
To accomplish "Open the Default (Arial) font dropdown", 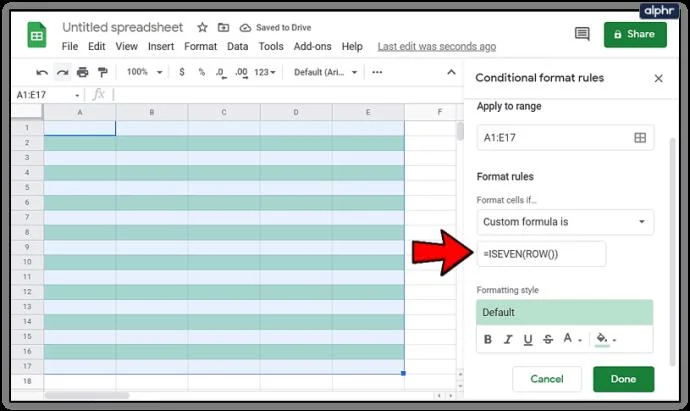I will coord(325,72).
